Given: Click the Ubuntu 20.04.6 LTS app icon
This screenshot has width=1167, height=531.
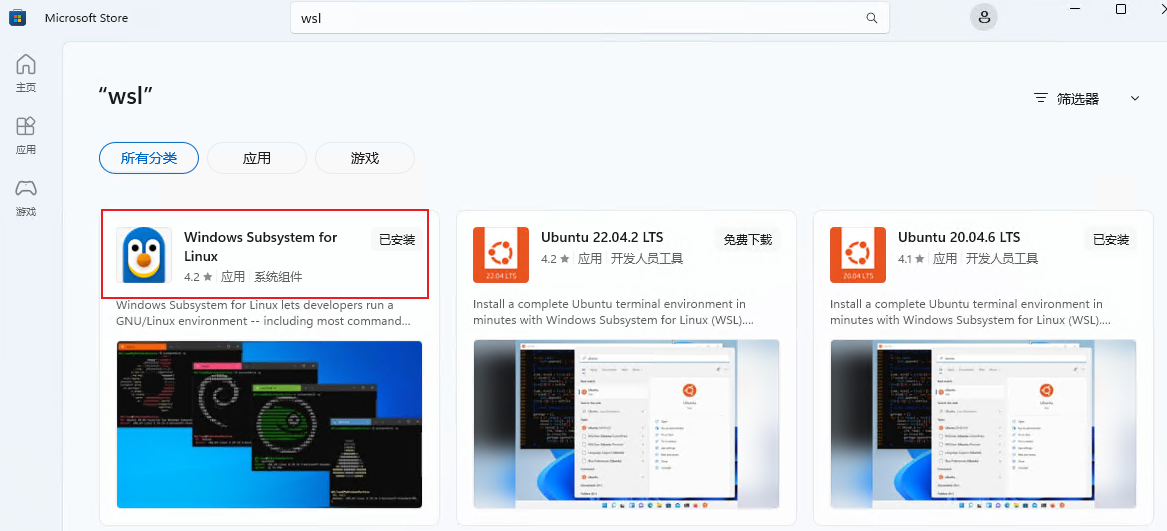Looking at the screenshot, I should 858,255.
